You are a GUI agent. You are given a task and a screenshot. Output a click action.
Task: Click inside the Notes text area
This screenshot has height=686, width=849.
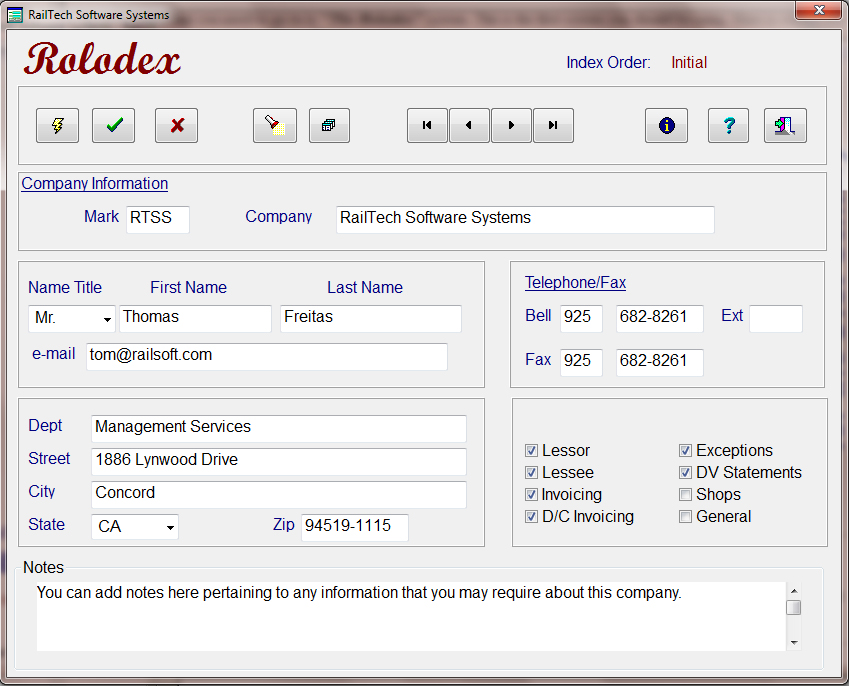click(x=411, y=616)
